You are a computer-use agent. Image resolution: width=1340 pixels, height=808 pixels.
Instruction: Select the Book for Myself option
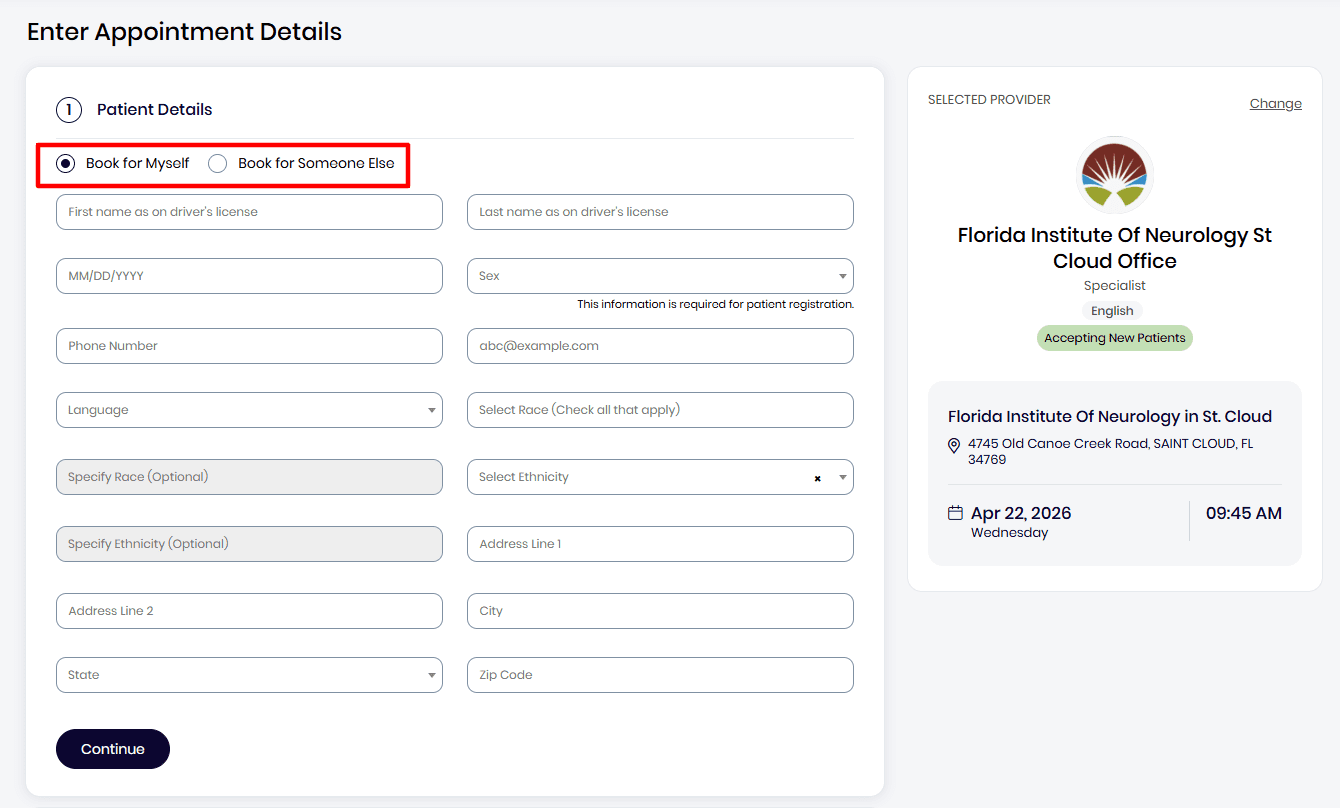[65, 162]
